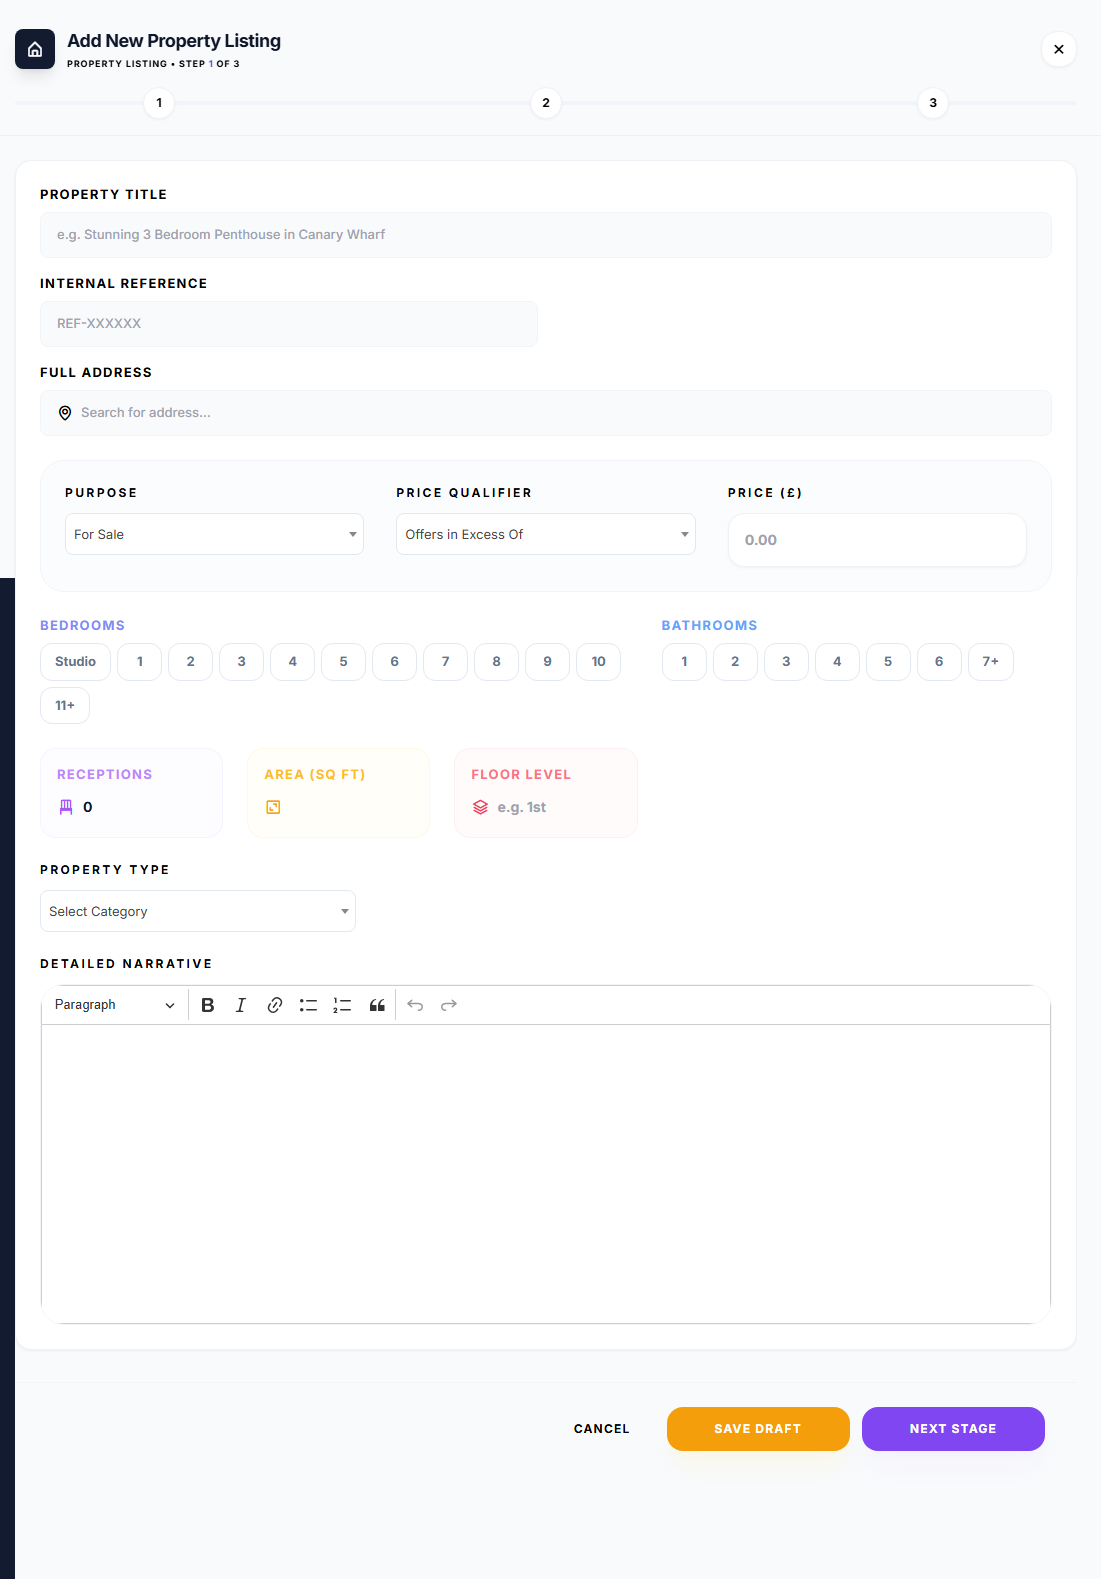Apply numbered list formatting
1101x1579 pixels.
click(x=342, y=1005)
